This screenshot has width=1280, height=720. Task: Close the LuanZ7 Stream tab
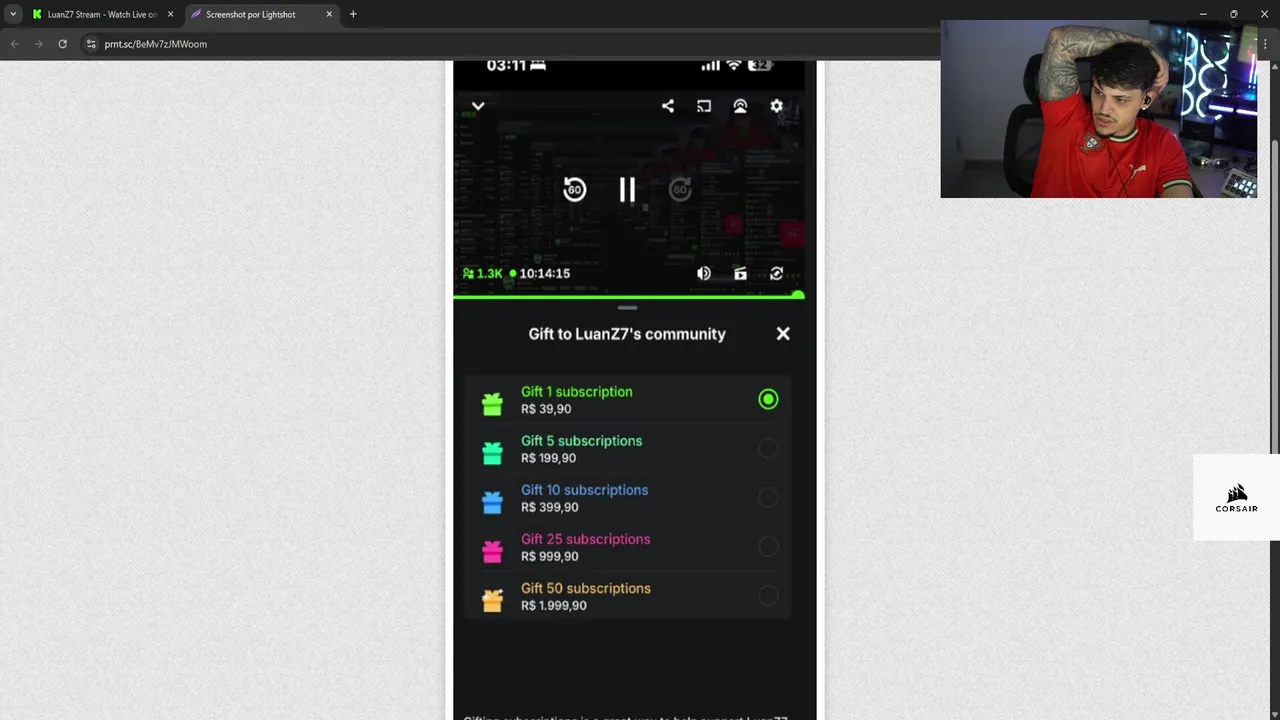point(170,14)
